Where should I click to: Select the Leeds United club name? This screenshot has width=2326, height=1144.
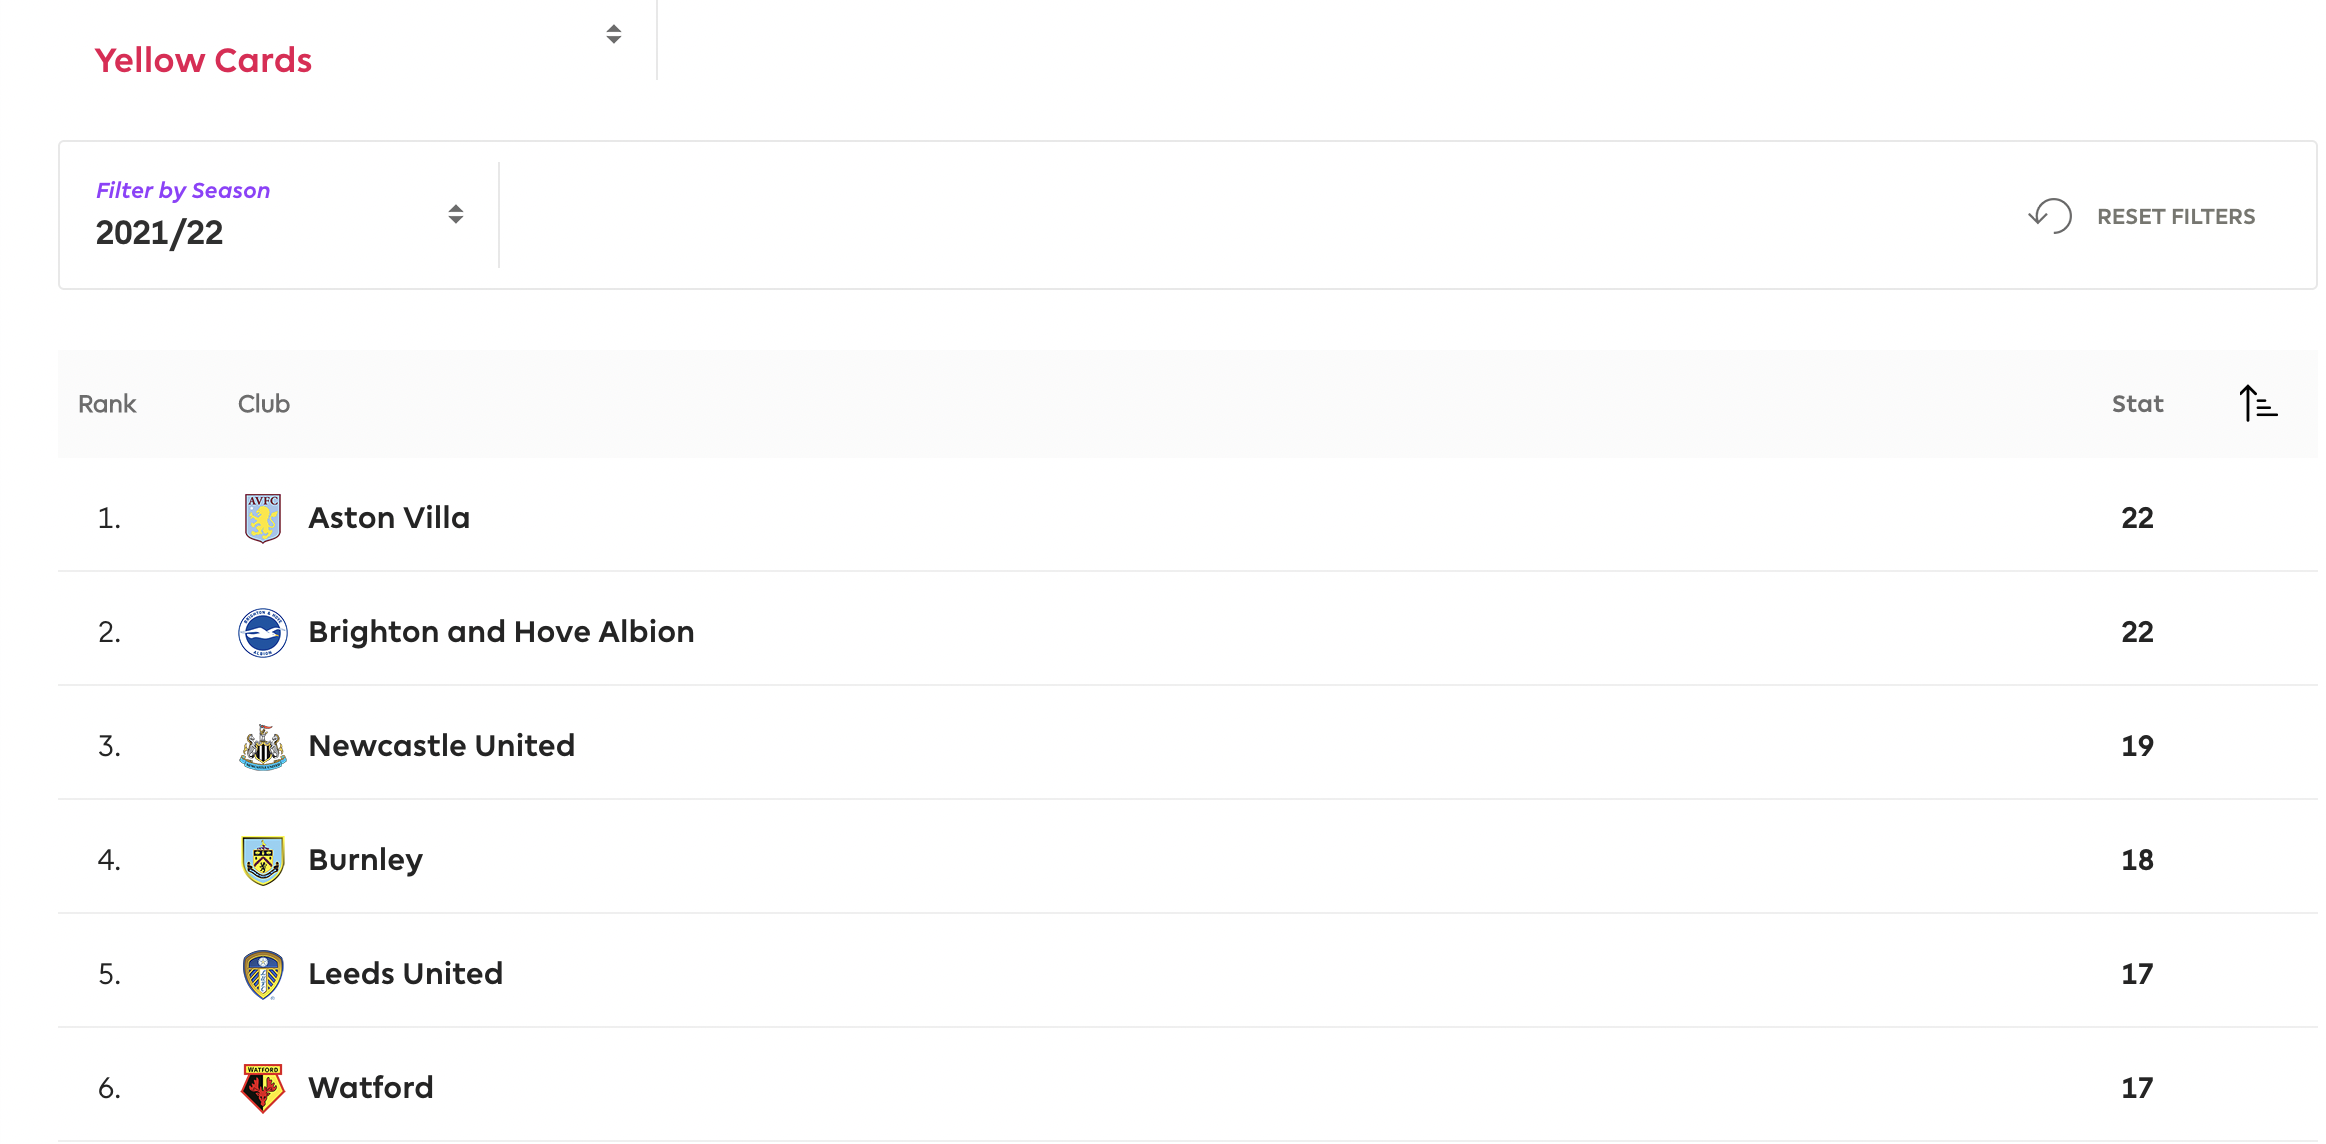[406, 974]
